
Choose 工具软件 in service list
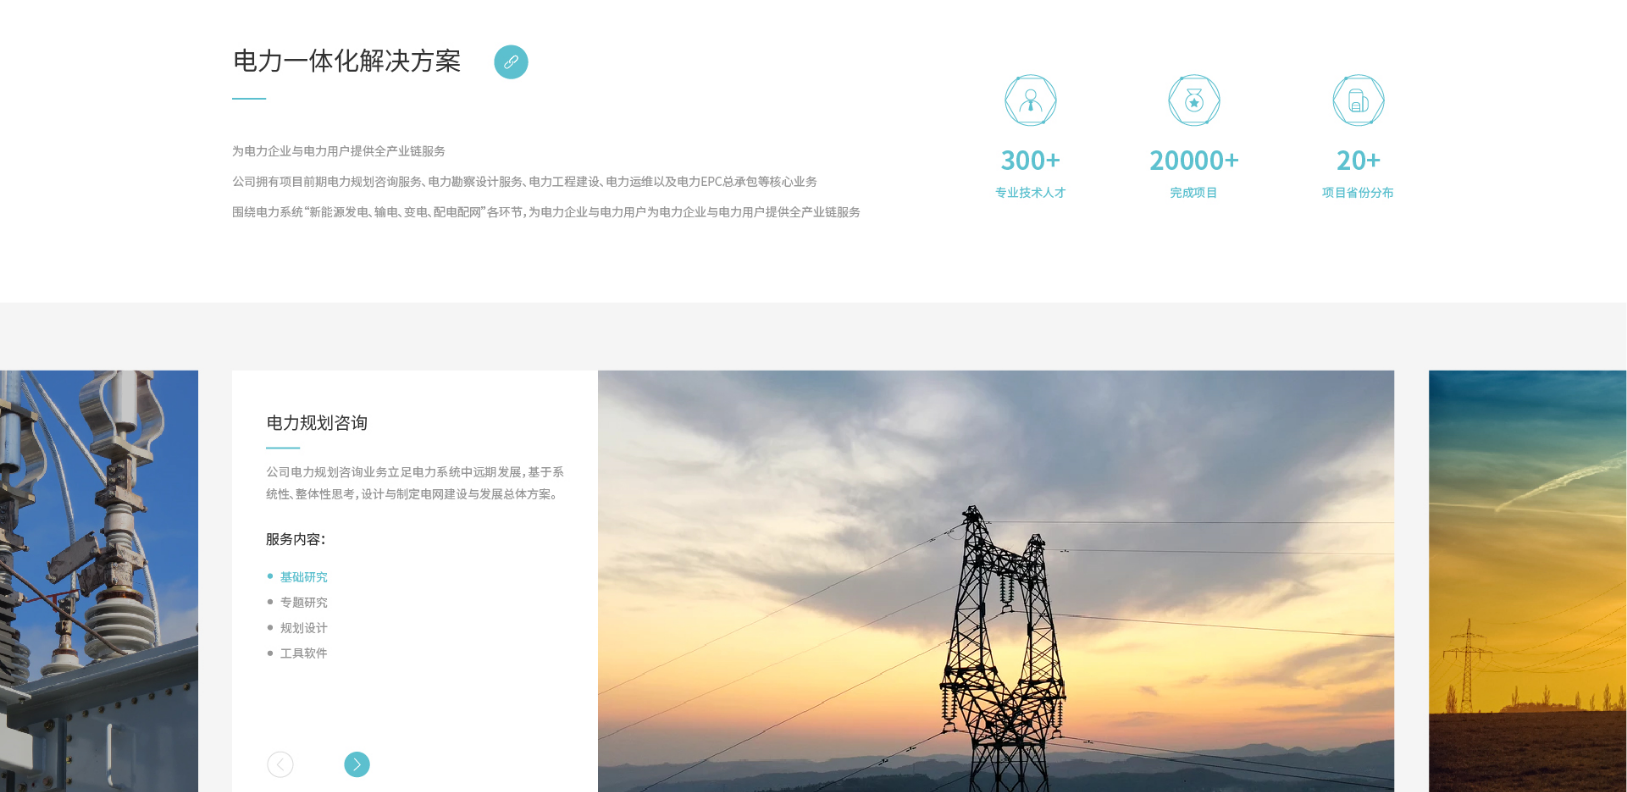pos(303,653)
